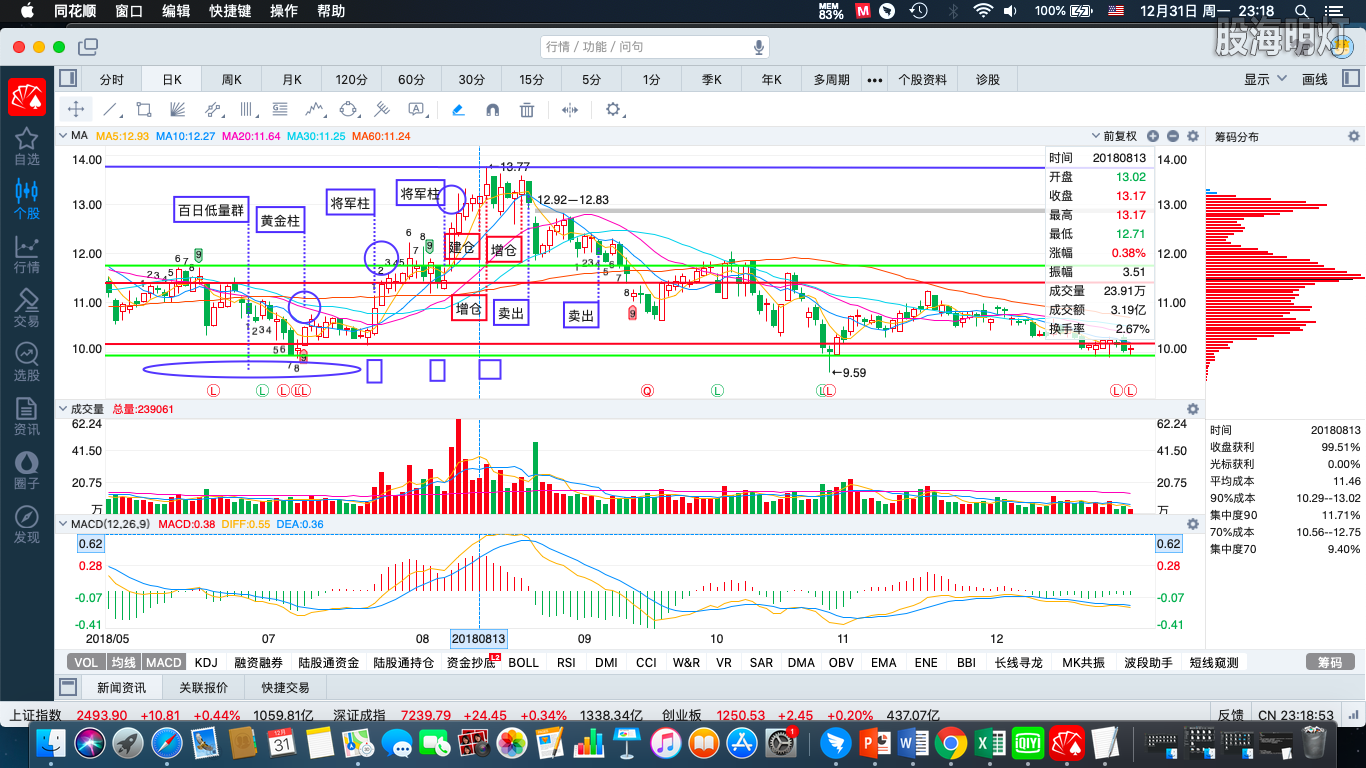Select the BOLL indicator
Screen dimensions: 1366x768
524,662
